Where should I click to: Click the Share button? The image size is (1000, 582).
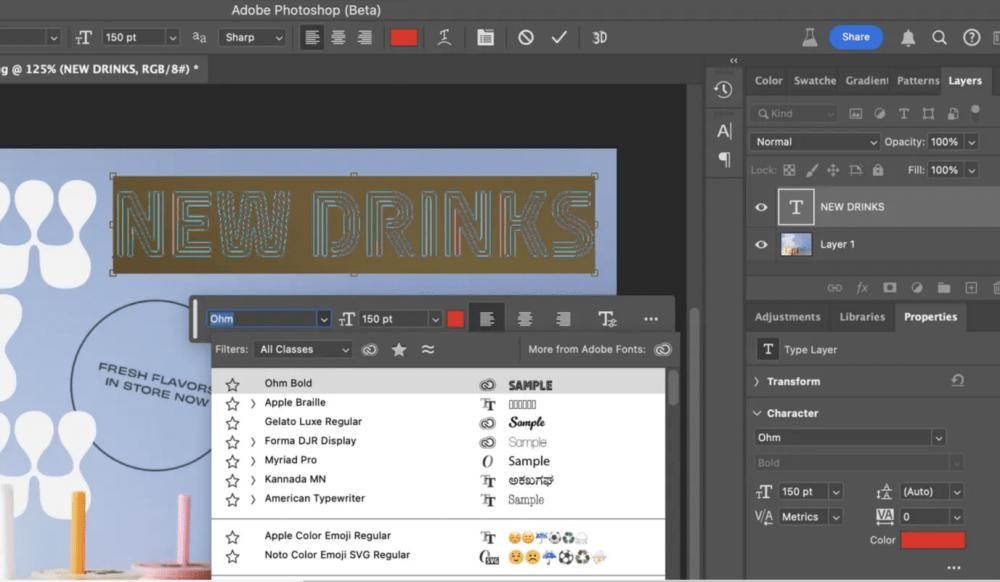click(x=856, y=37)
